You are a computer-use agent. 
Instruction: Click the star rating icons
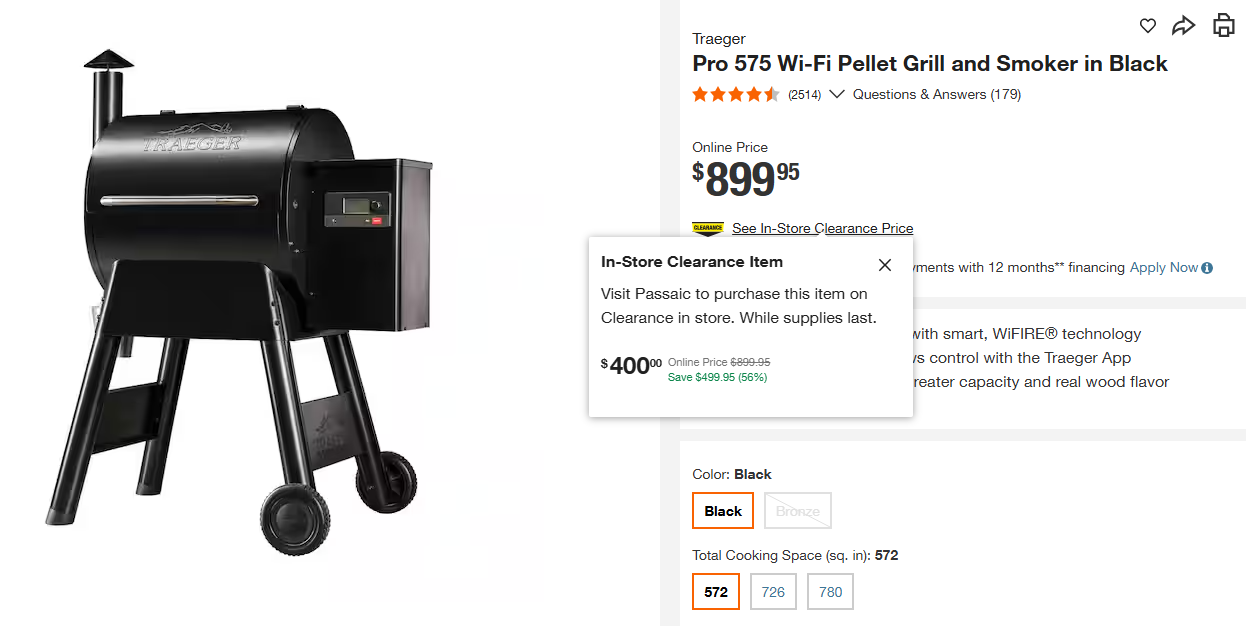736,95
